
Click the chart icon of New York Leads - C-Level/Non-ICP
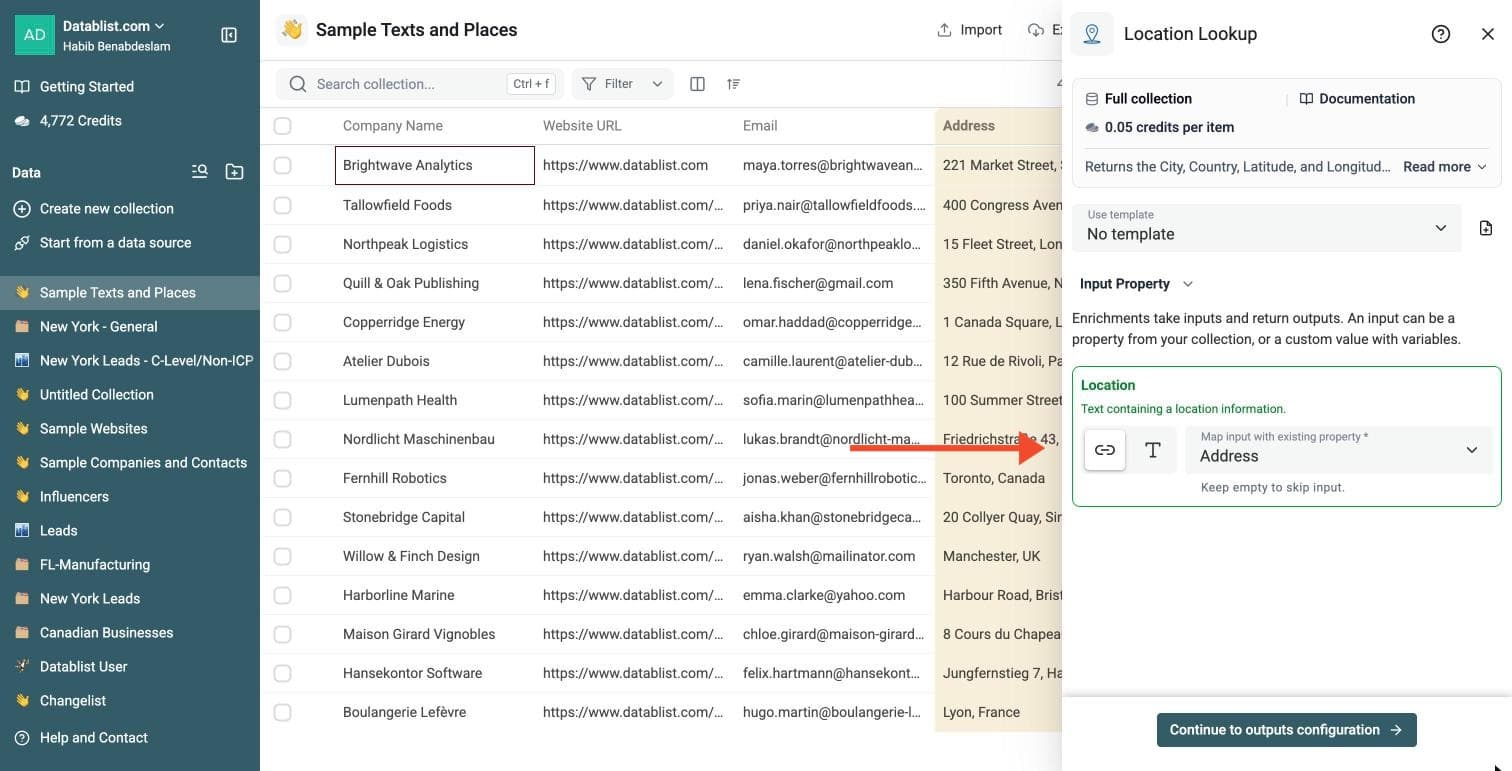point(22,361)
